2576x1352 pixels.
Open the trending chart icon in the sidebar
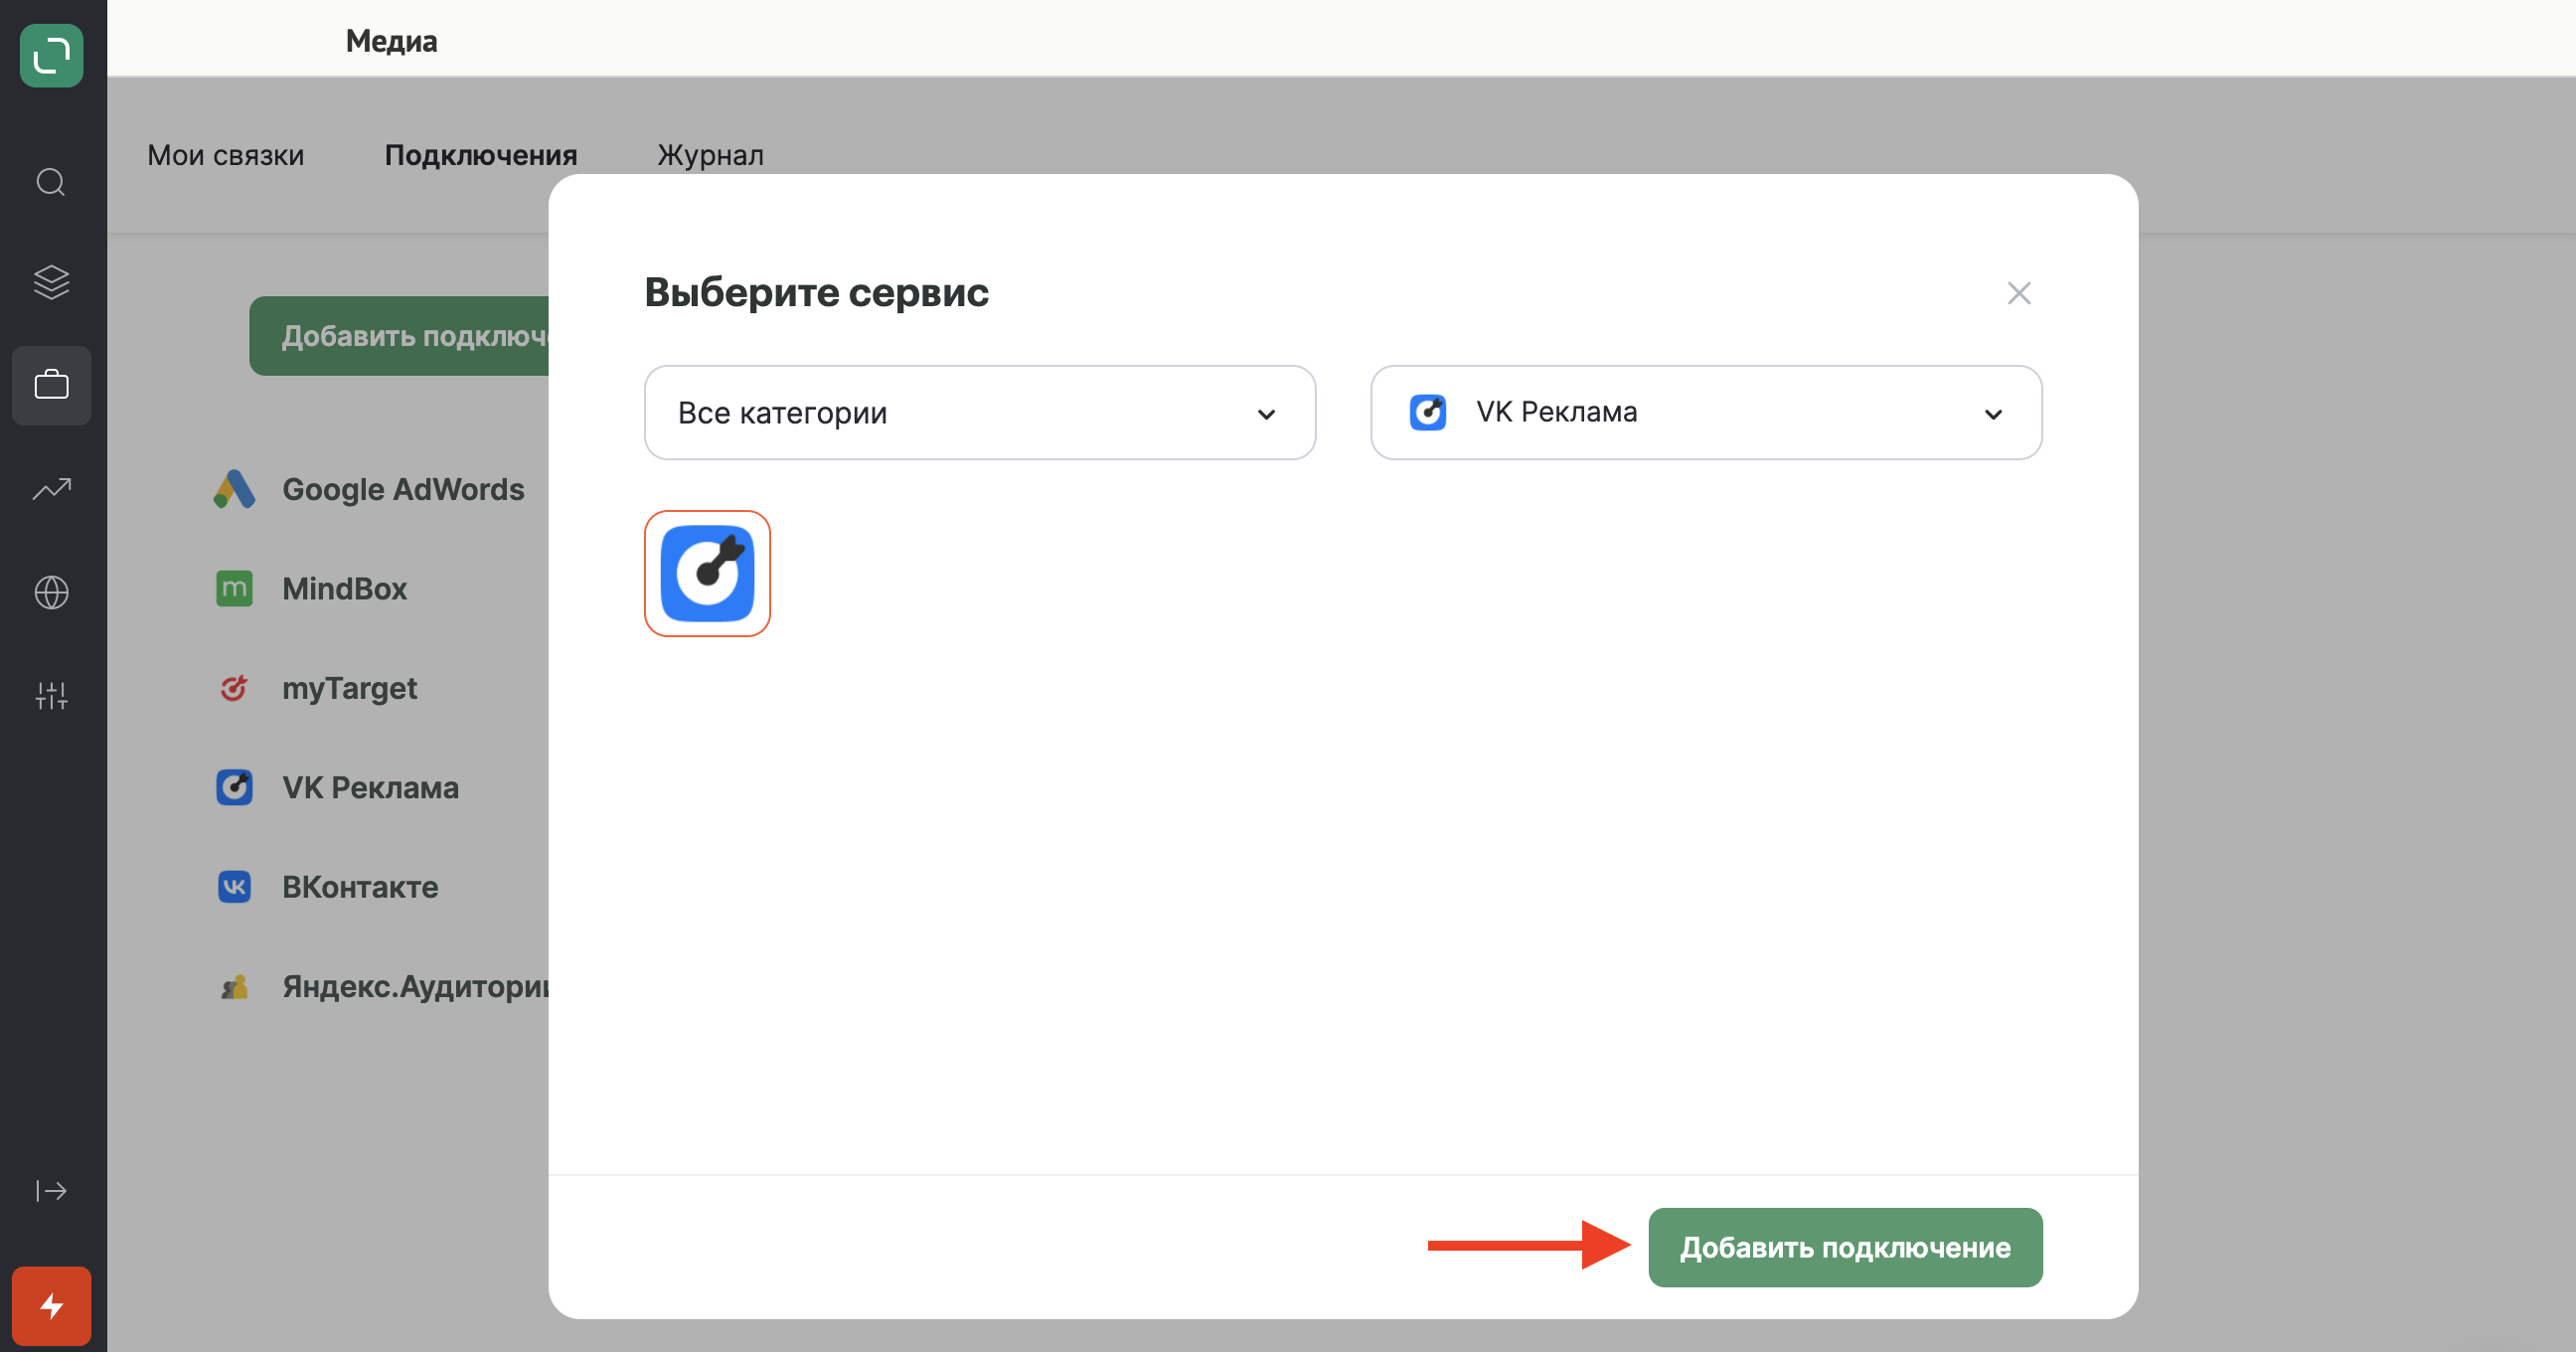pyautogui.click(x=51, y=489)
